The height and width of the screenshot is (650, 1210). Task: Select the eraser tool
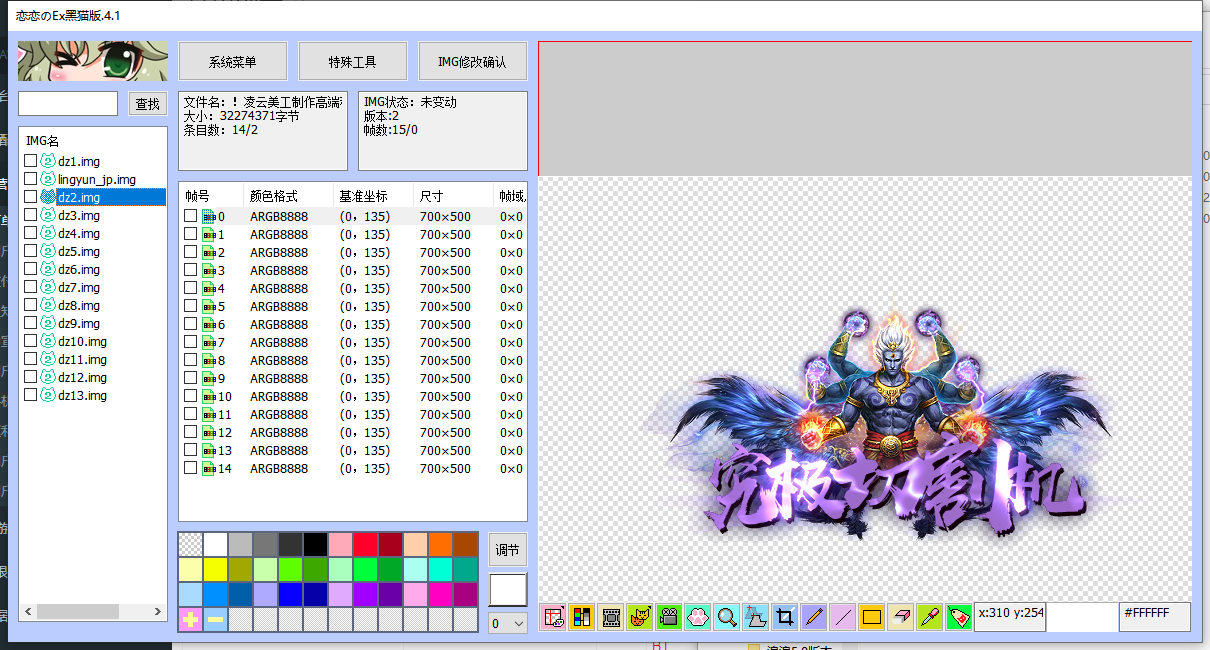(x=900, y=617)
